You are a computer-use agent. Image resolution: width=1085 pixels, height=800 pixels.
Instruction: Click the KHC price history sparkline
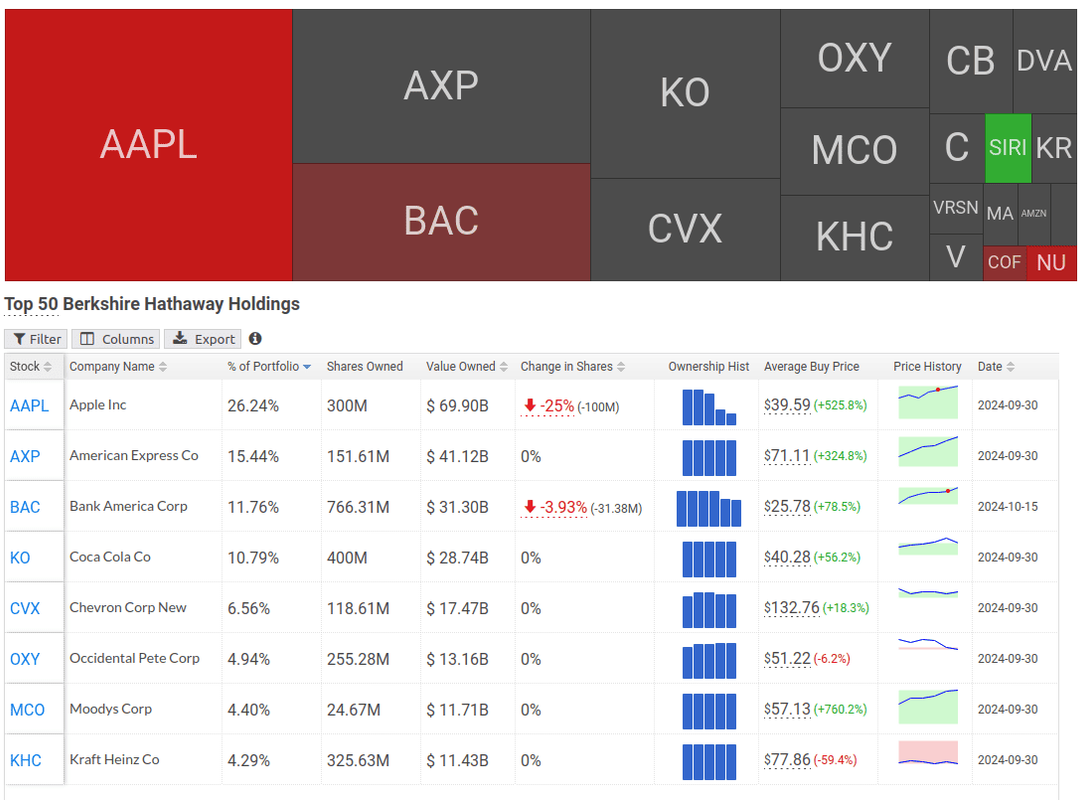(x=928, y=754)
